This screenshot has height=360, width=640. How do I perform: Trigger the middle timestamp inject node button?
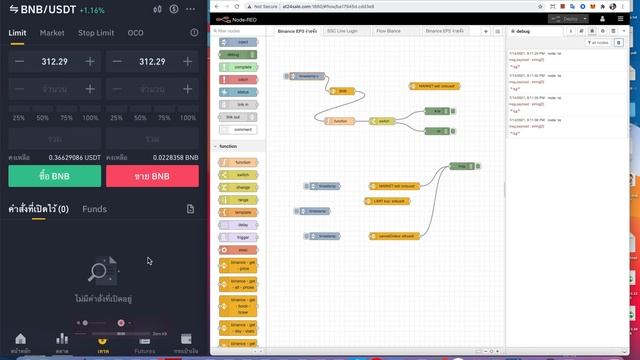[296, 211]
